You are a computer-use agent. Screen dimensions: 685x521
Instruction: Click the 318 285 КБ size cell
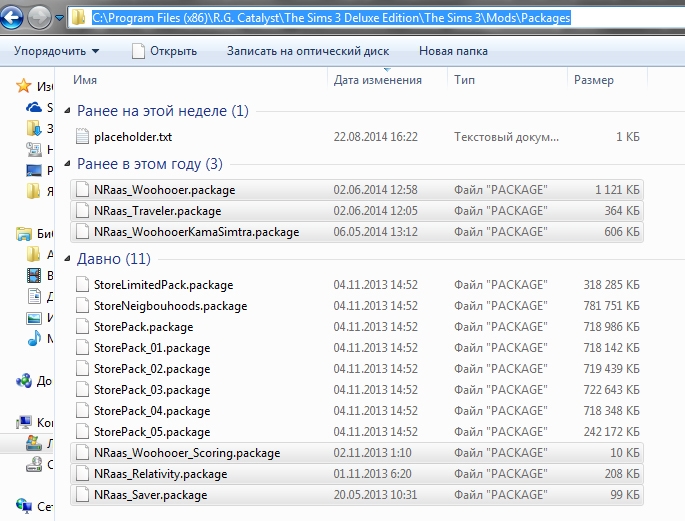(x=611, y=285)
